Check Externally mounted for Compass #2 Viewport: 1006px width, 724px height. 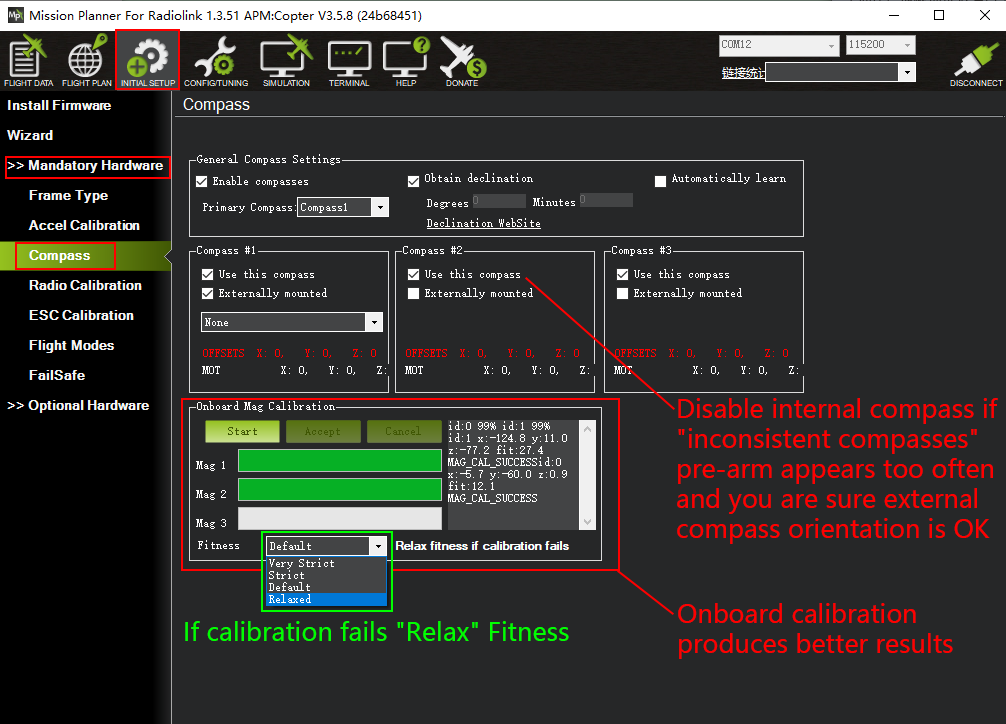(414, 294)
